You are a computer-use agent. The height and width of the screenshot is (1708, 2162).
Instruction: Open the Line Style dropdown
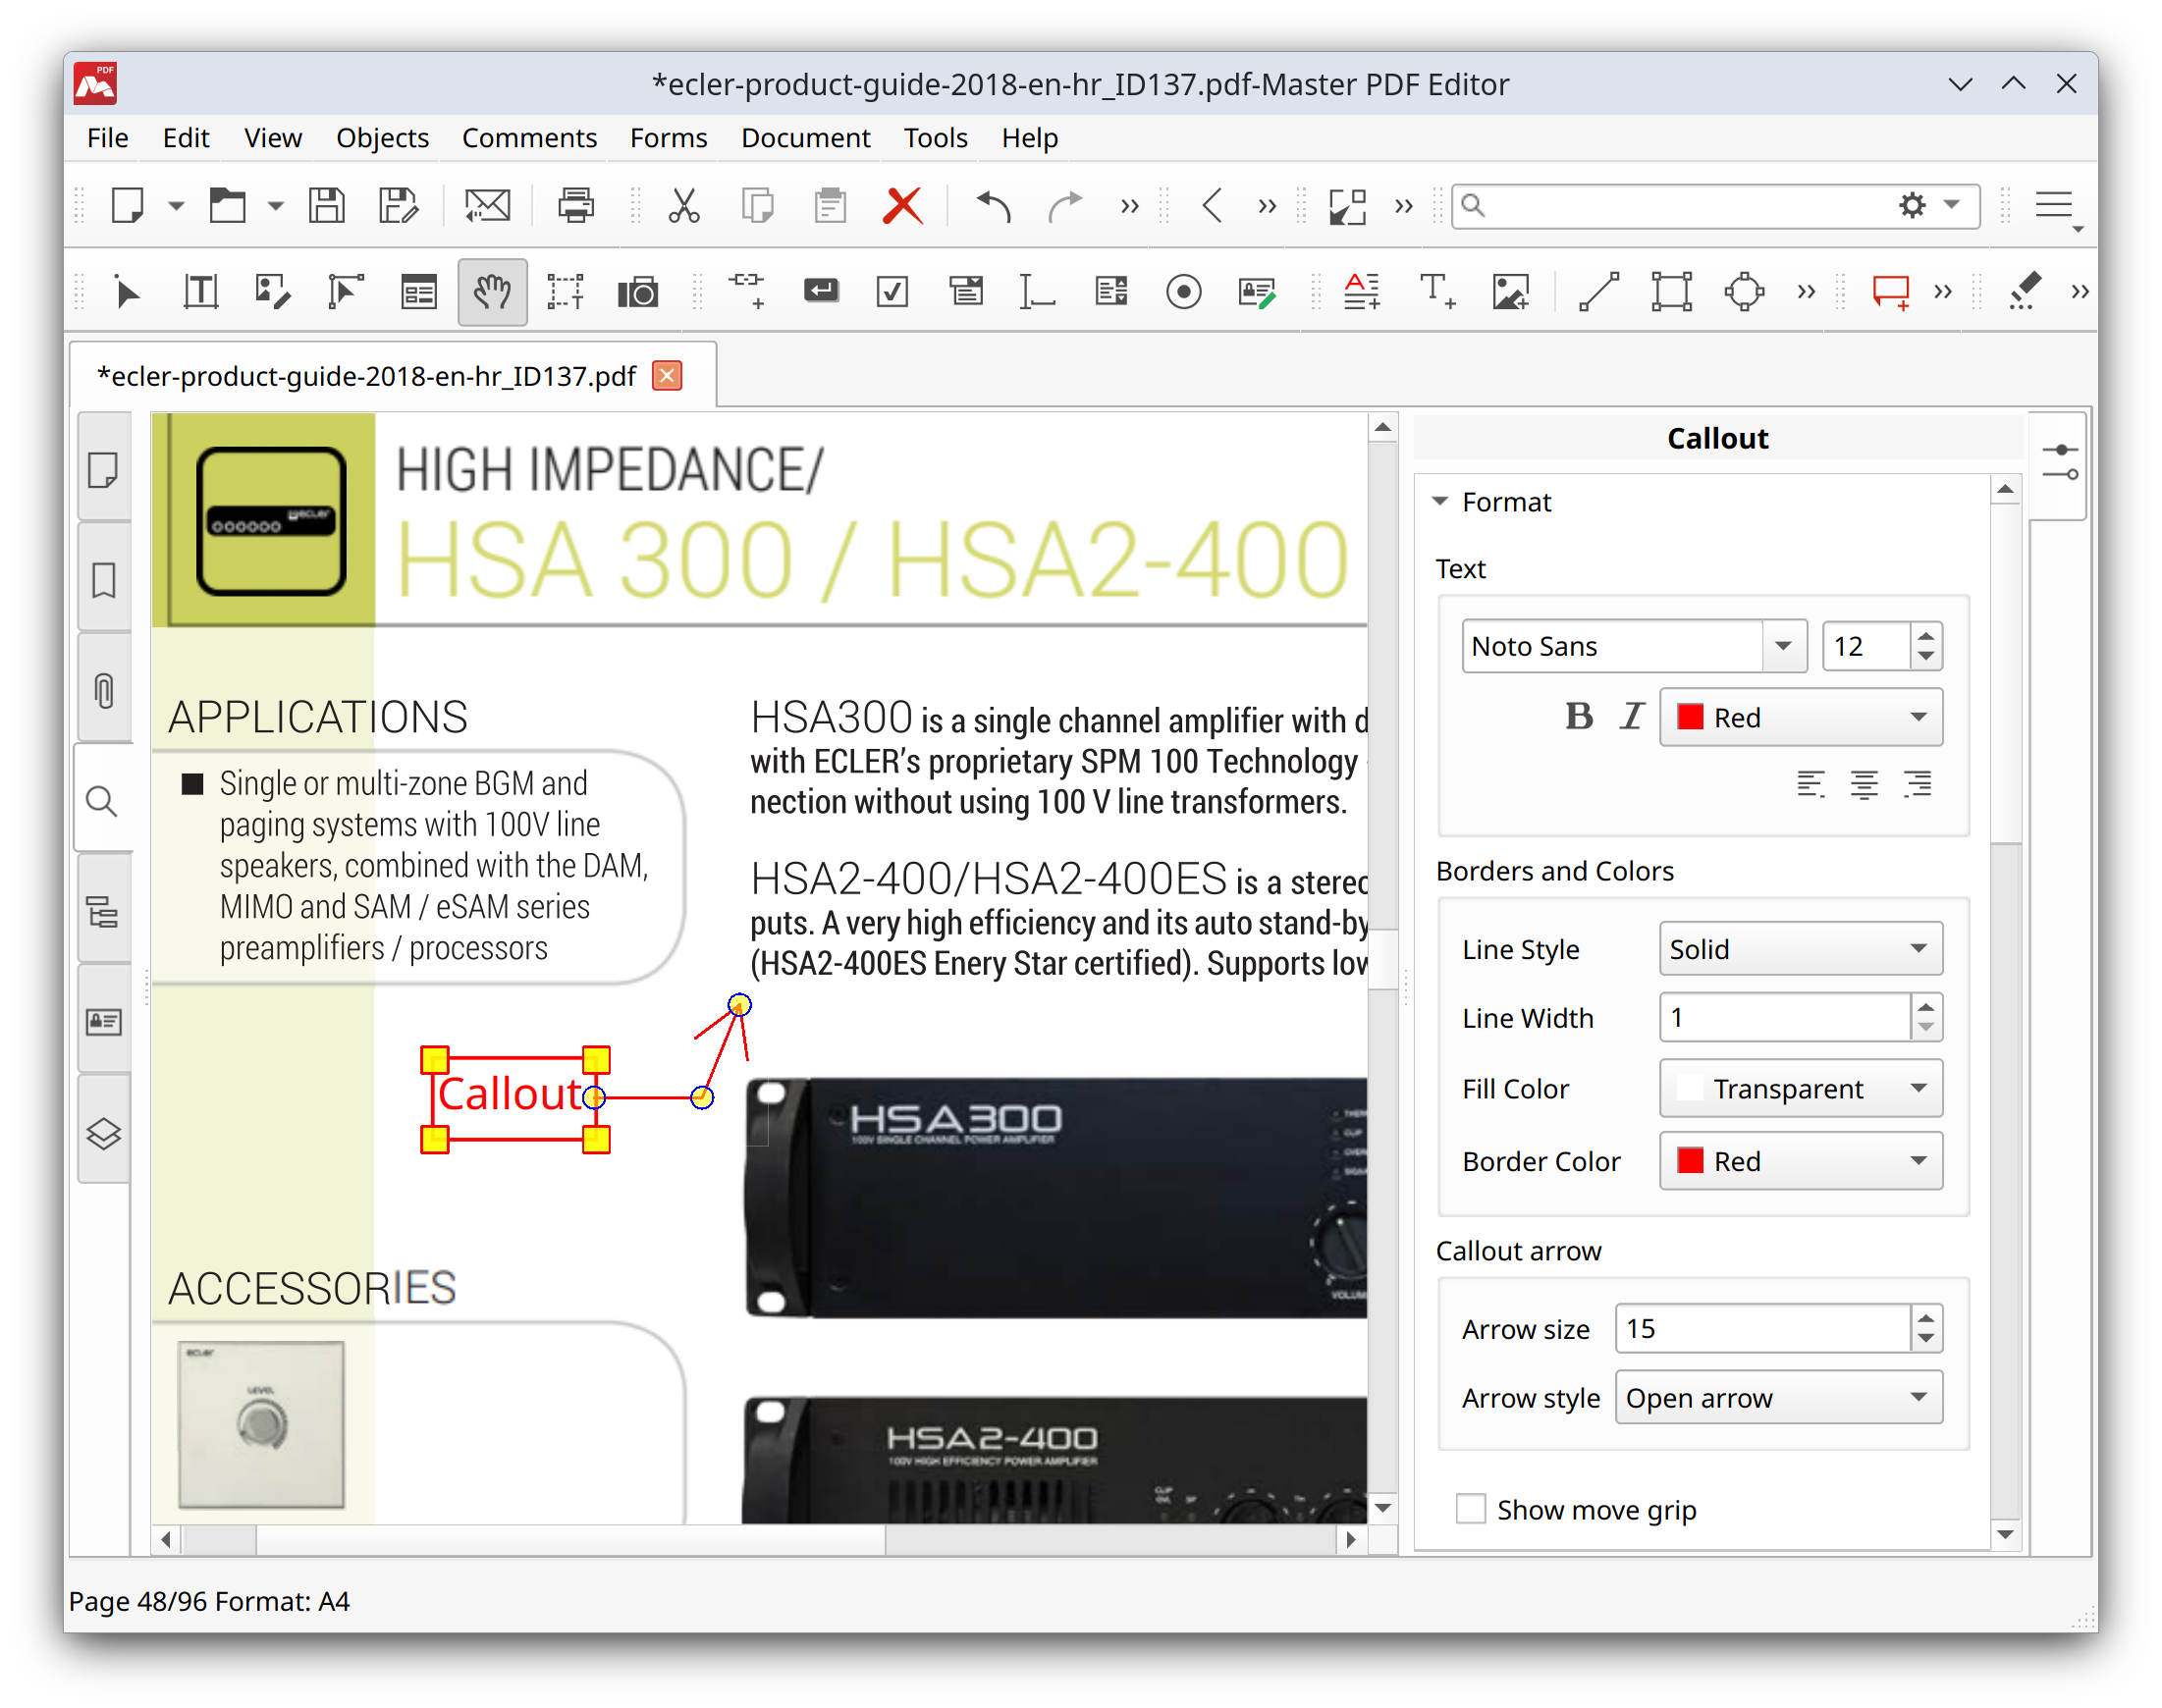pyautogui.click(x=1799, y=948)
